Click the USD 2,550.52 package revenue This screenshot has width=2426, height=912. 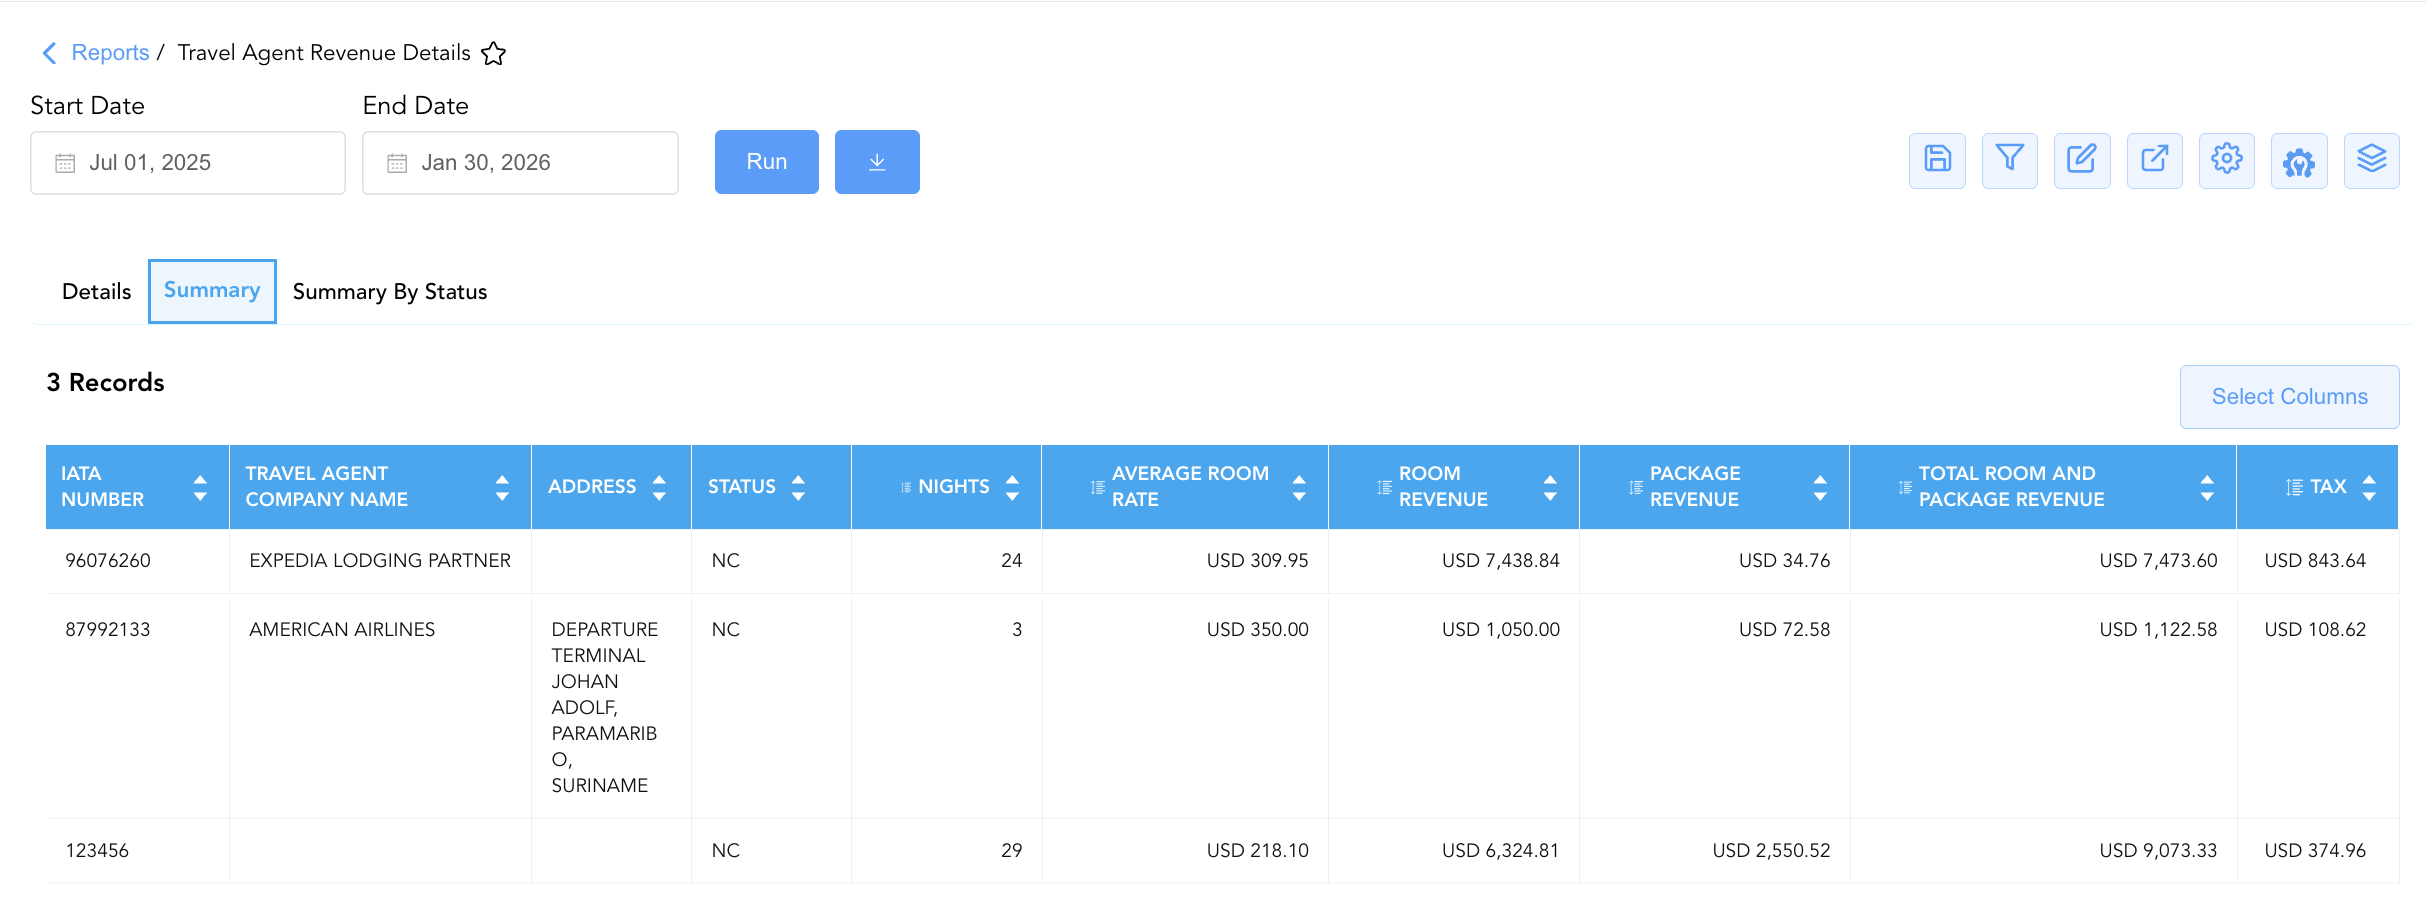1771,851
